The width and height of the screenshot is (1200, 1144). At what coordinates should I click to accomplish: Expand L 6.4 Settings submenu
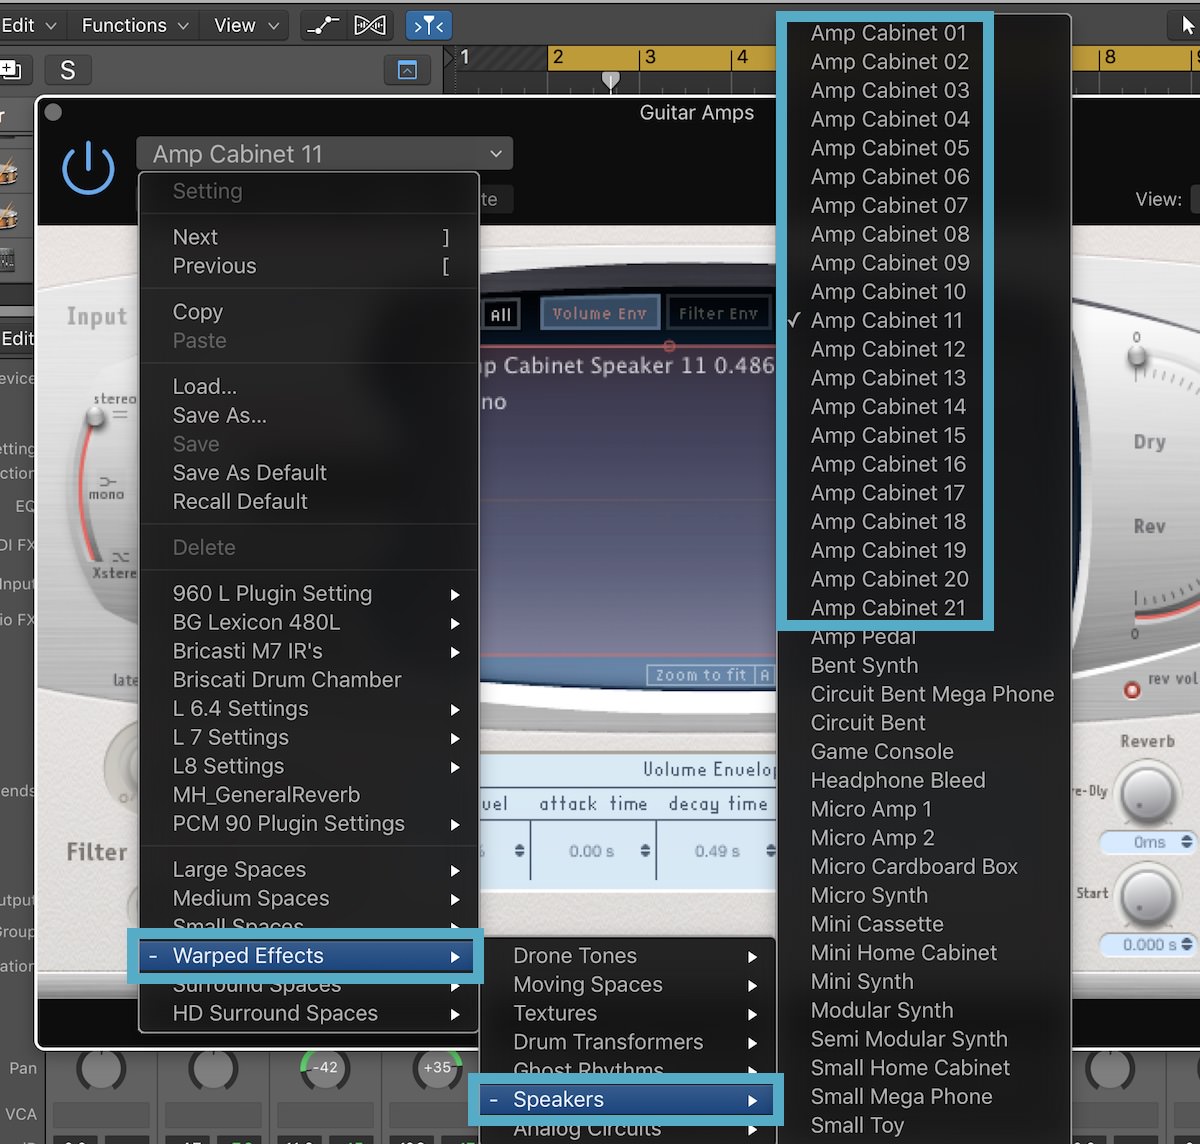click(309, 709)
